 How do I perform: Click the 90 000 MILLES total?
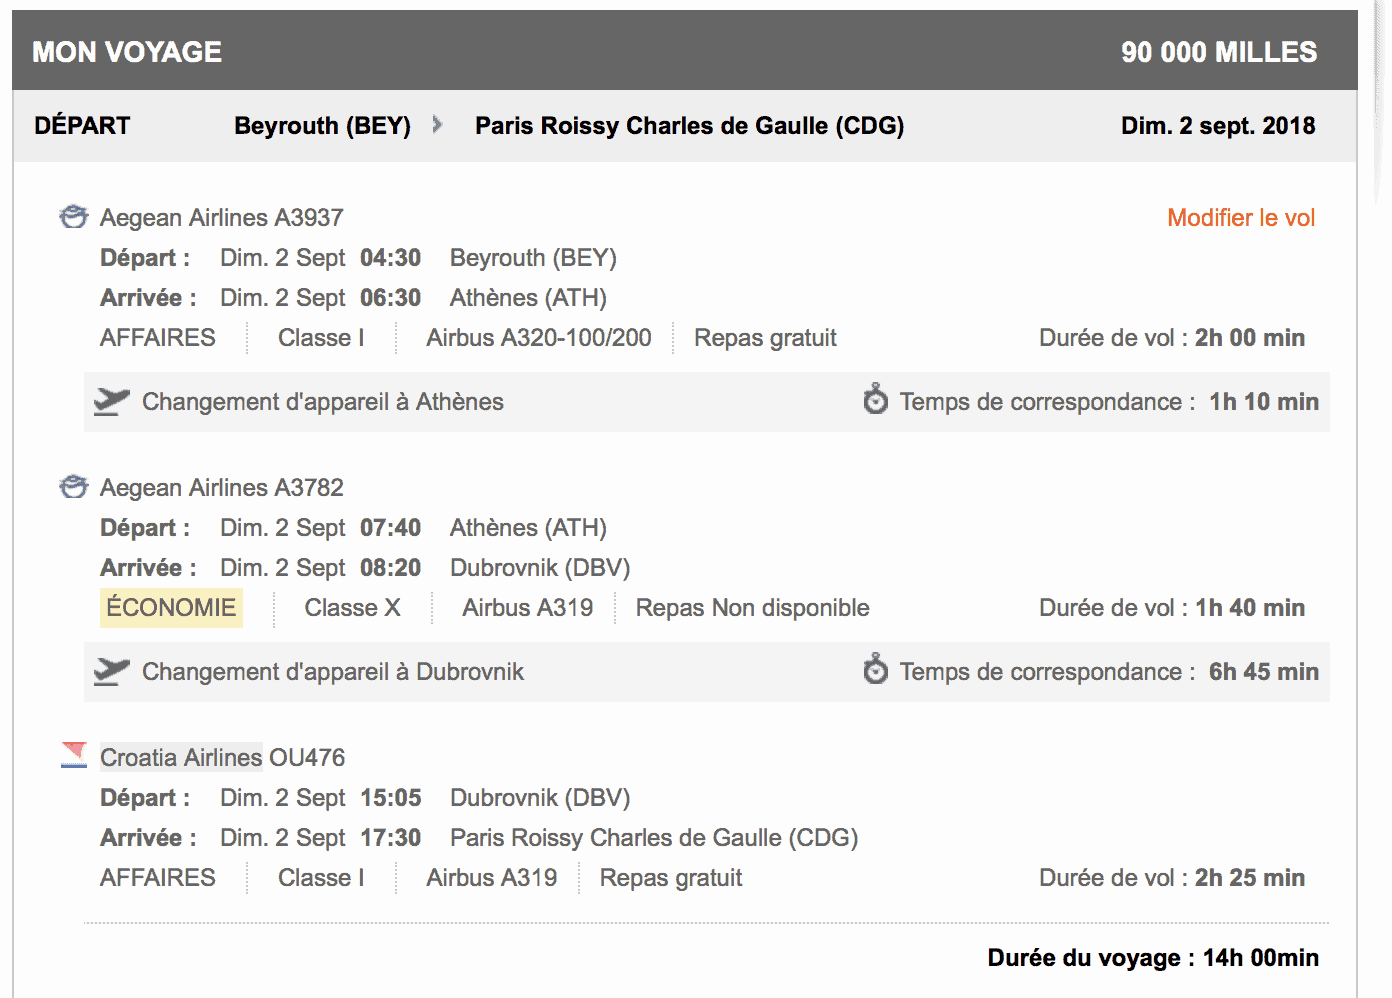coord(1217,51)
